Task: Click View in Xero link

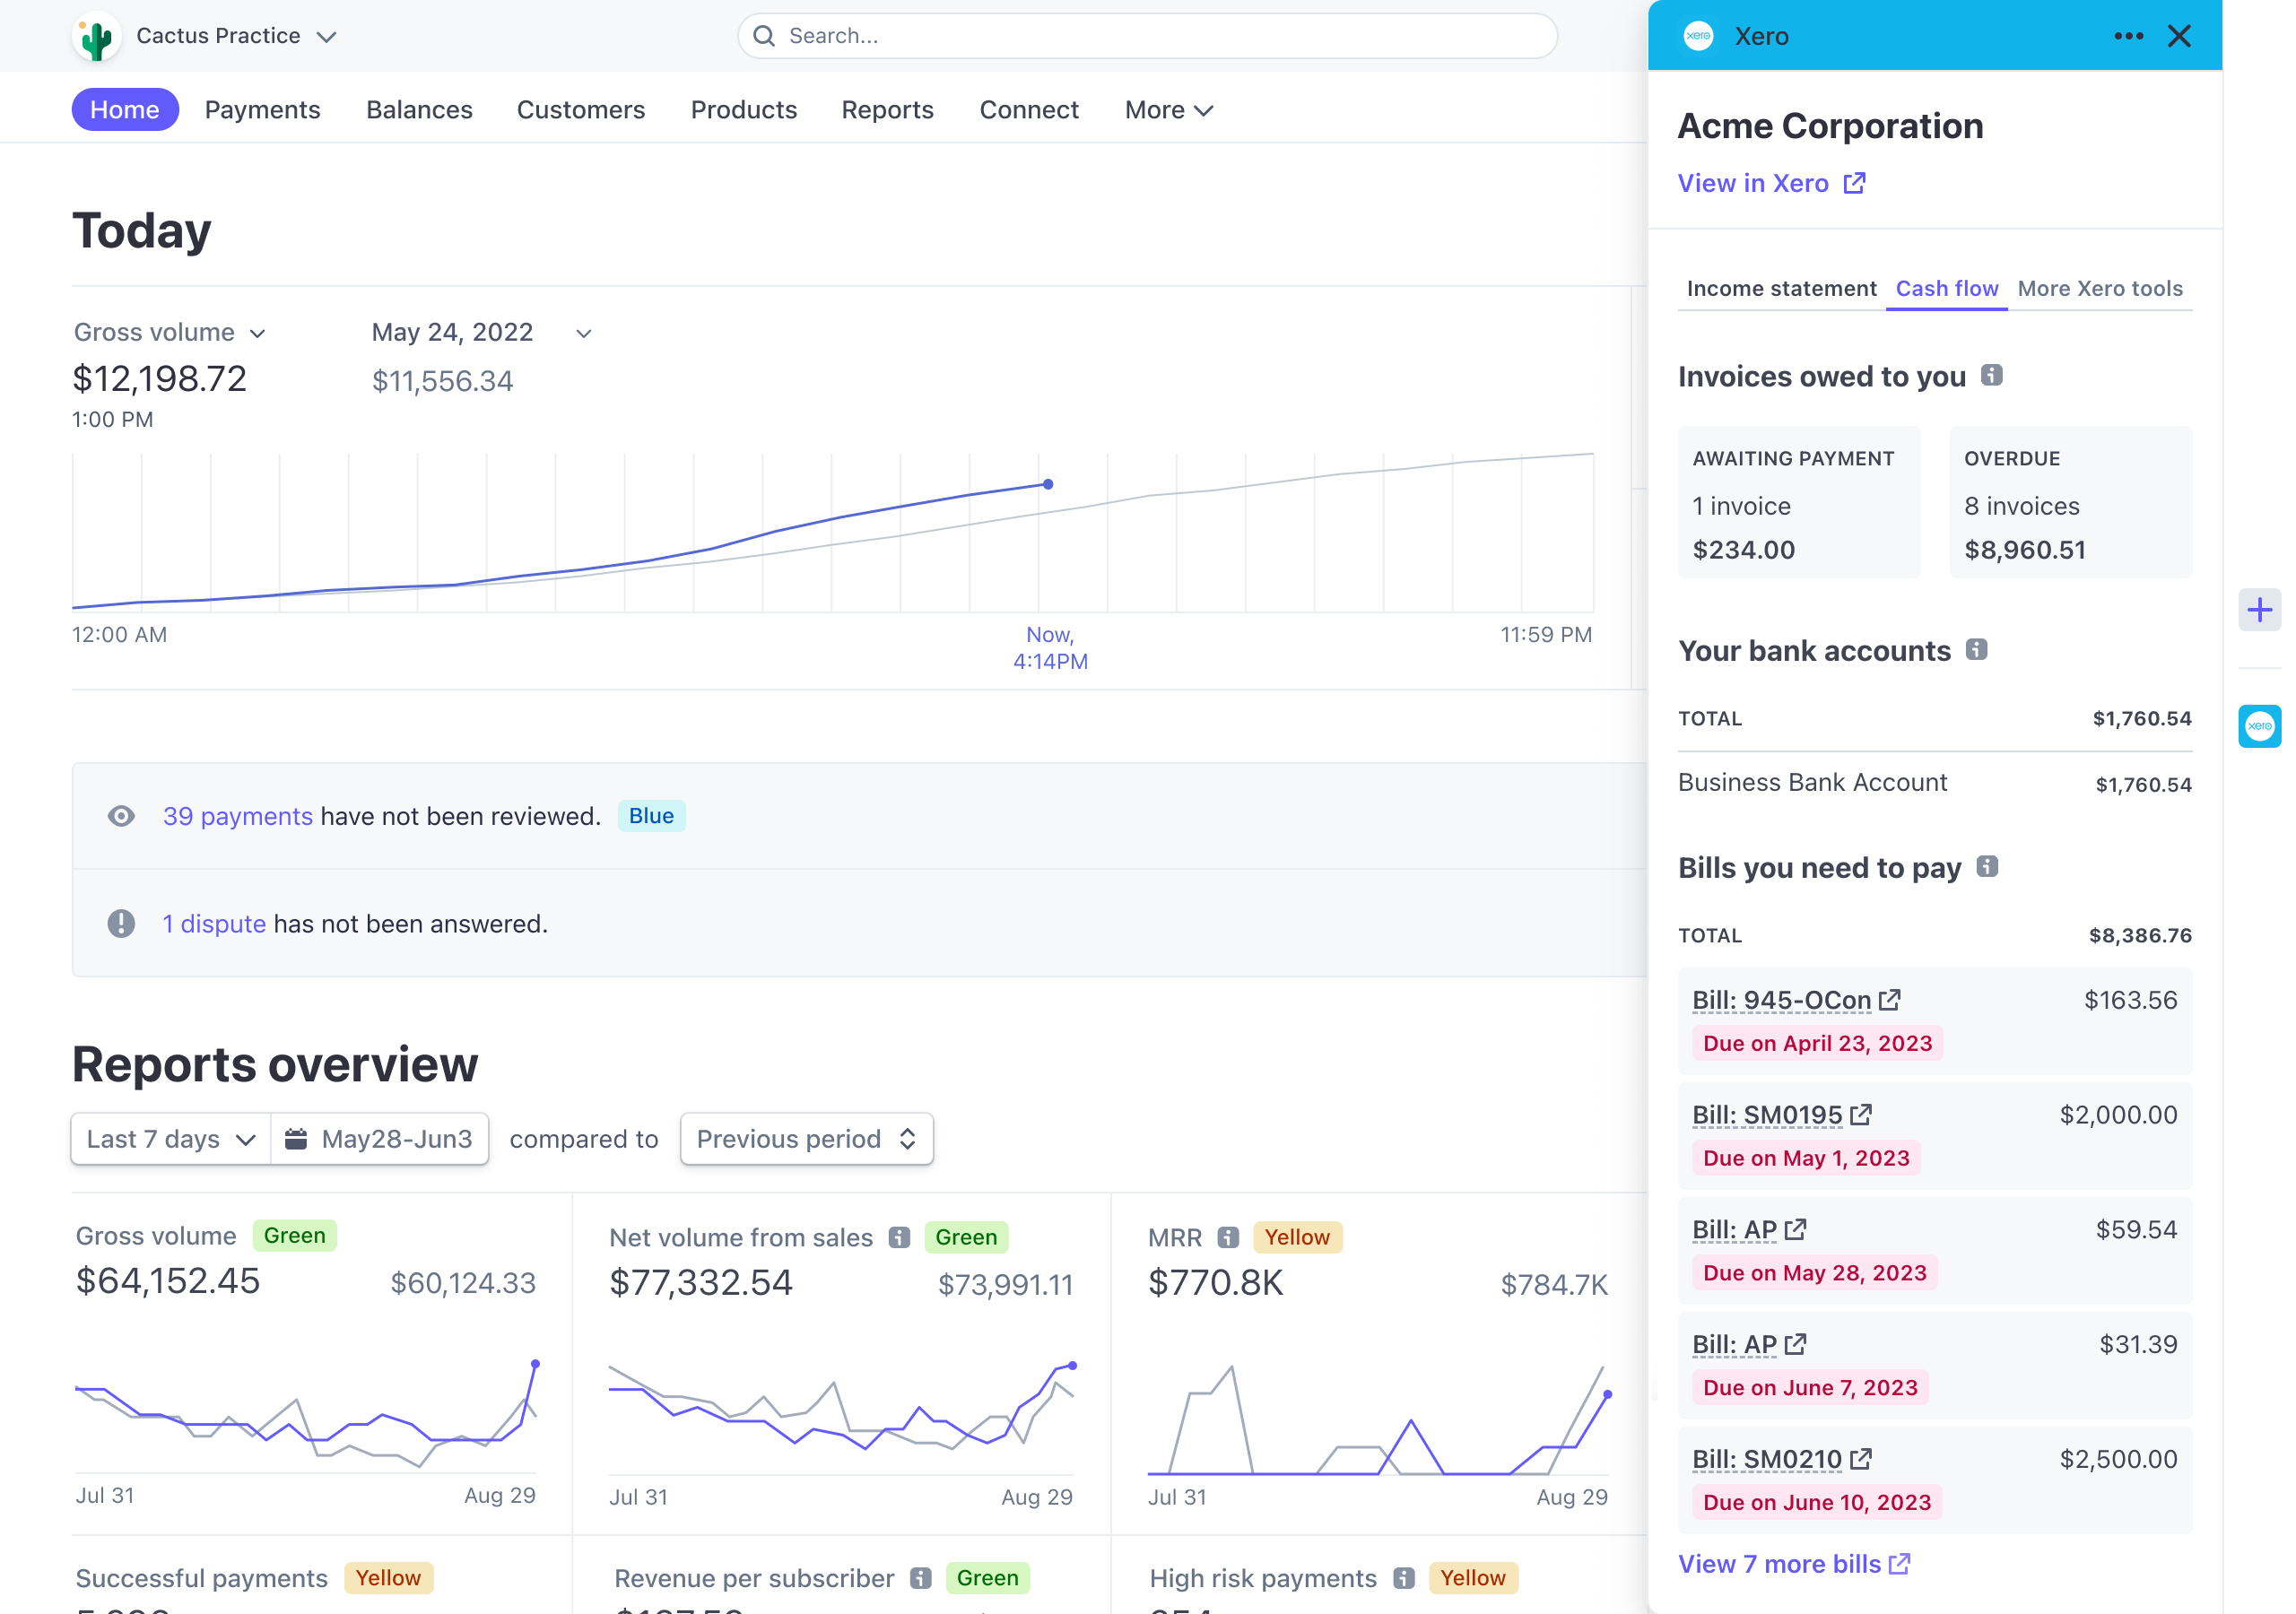Action: pos(1753,183)
